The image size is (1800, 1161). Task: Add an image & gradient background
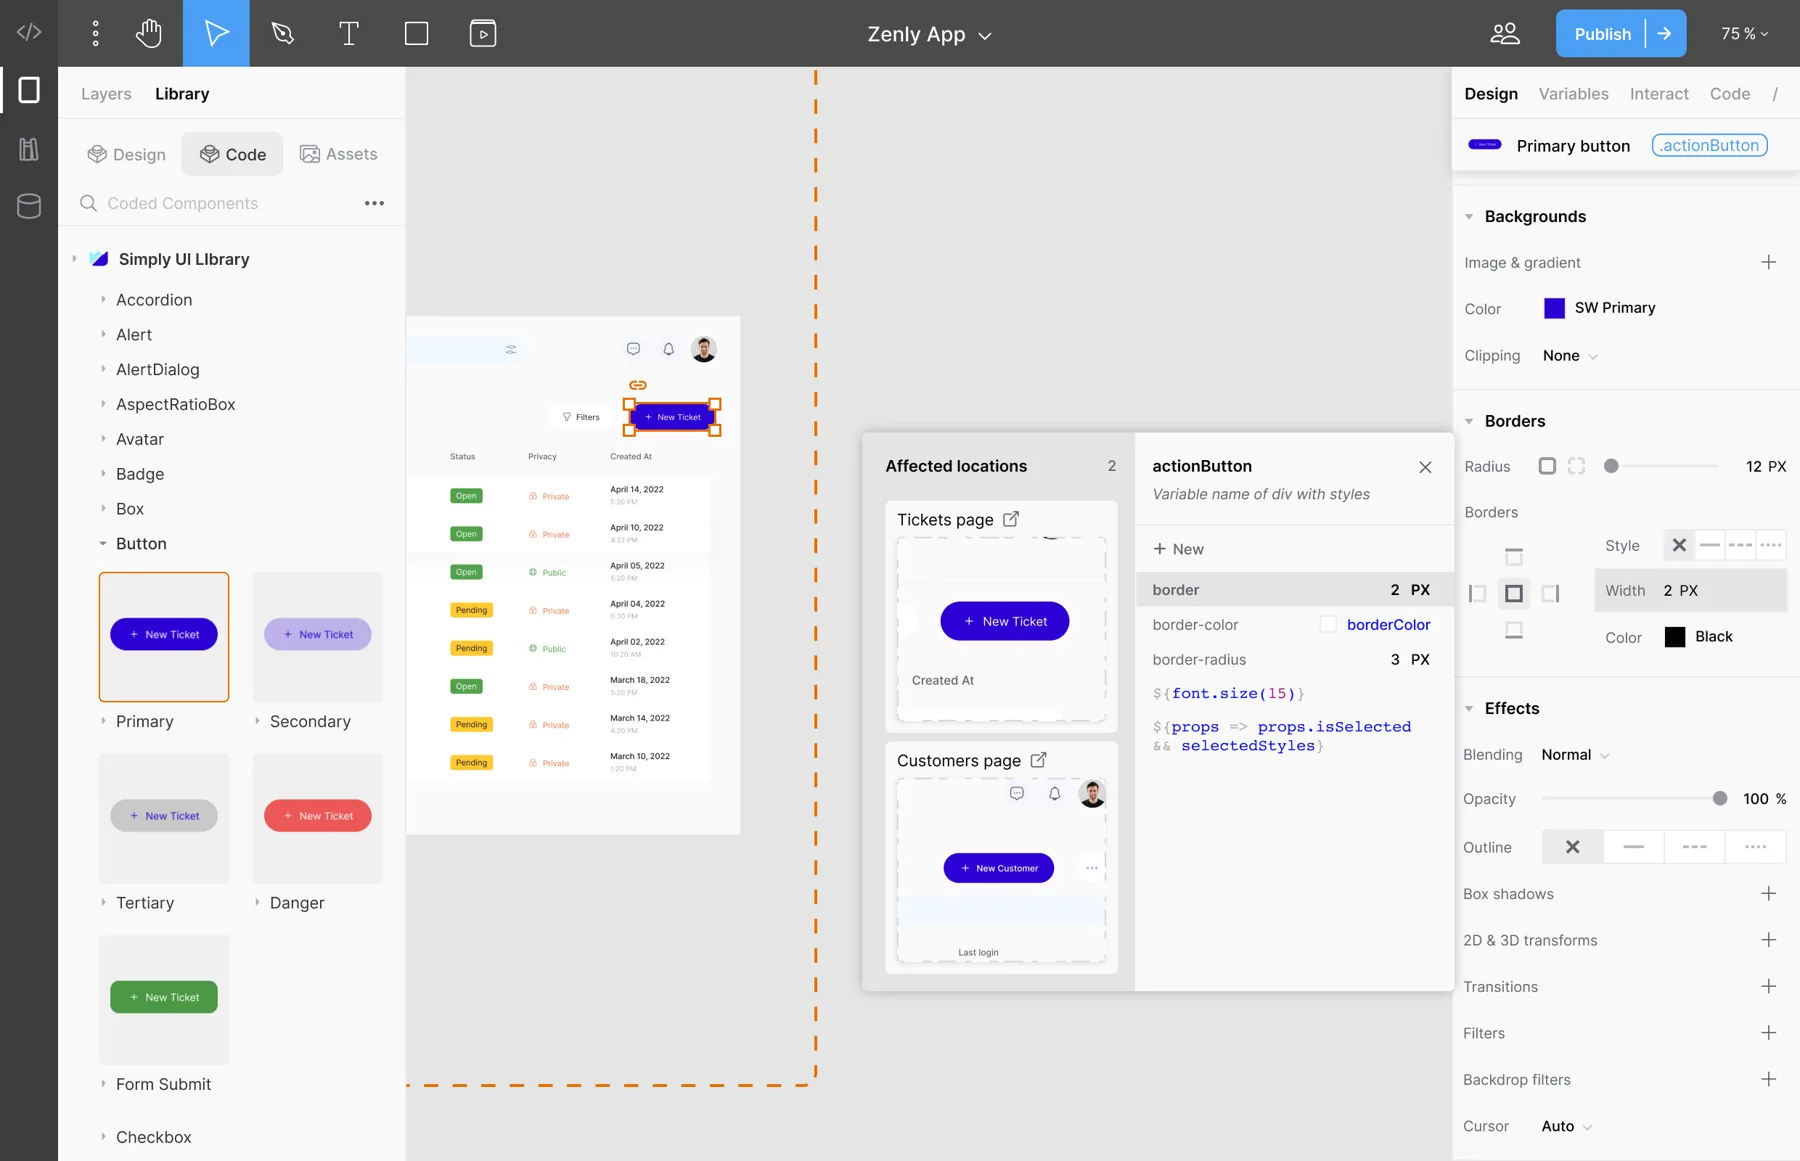pos(1768,262)
